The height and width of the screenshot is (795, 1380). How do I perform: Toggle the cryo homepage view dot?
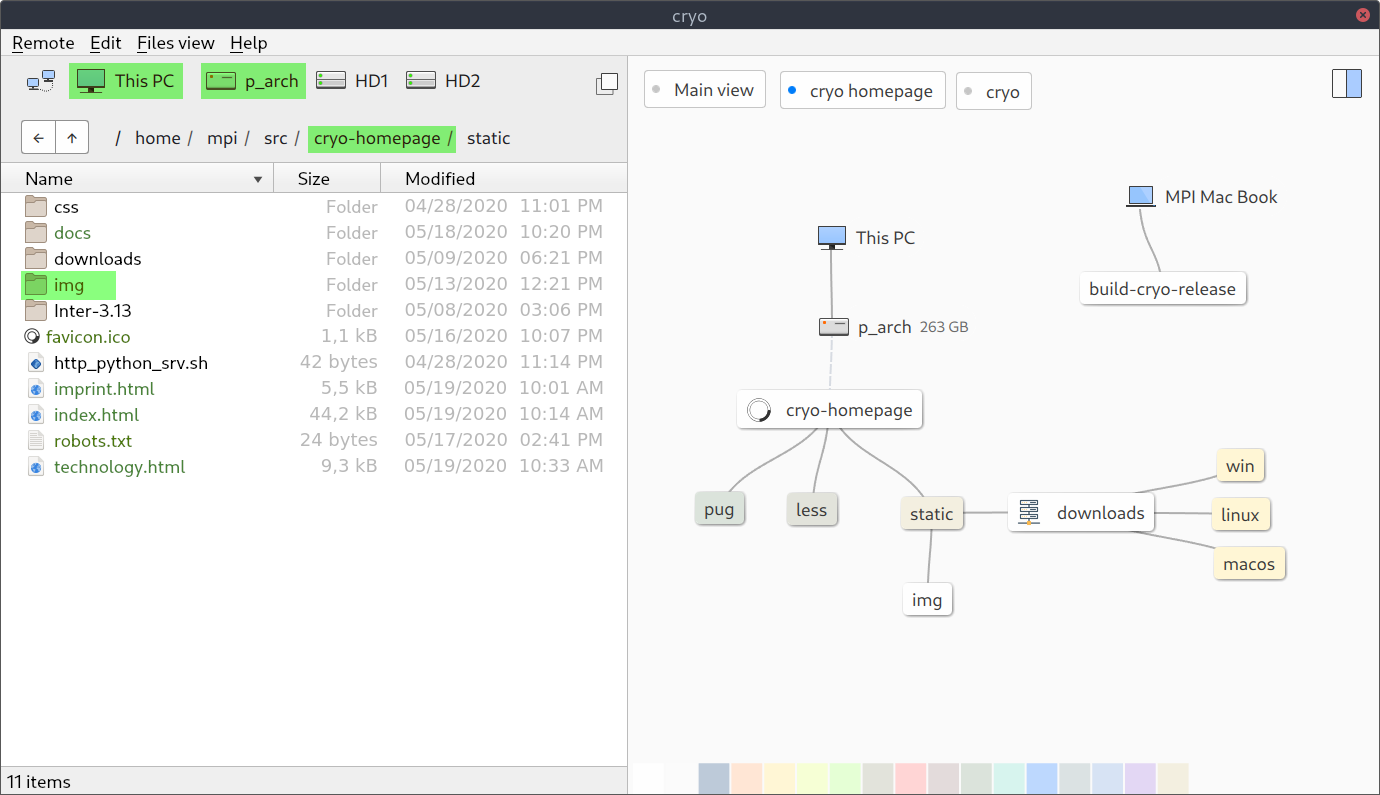tap(790, 90)
